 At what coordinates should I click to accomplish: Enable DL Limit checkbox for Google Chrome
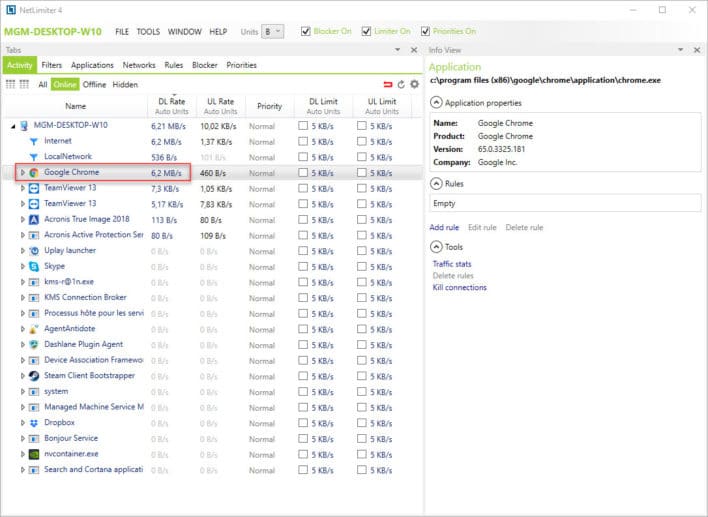pyautogui.click(x=304, y=173)
